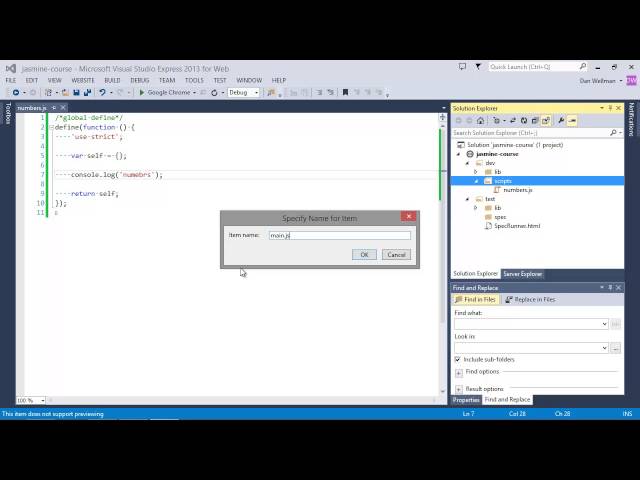
Task: Click Solution Explorer Collapse All icon
Action: [x=535, y=120]
